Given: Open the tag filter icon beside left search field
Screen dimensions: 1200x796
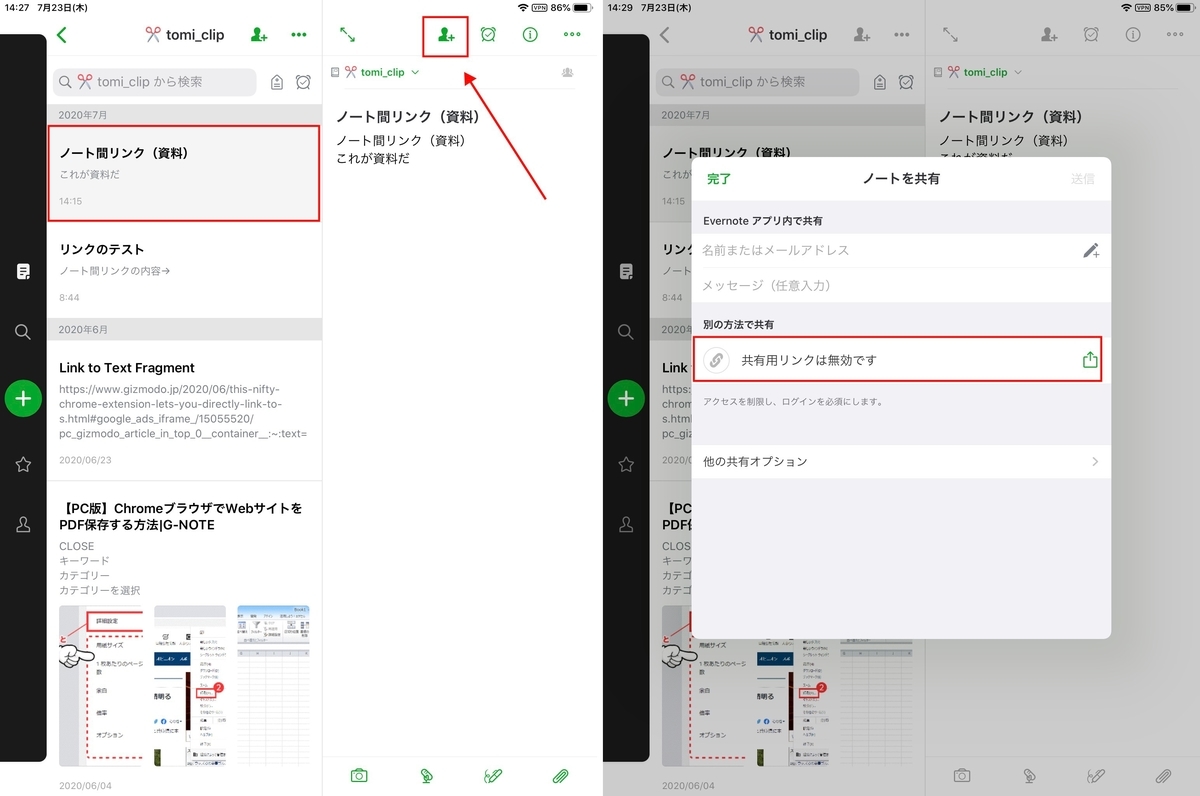Looking at the screenshot, I should click(x=277, y=82).
